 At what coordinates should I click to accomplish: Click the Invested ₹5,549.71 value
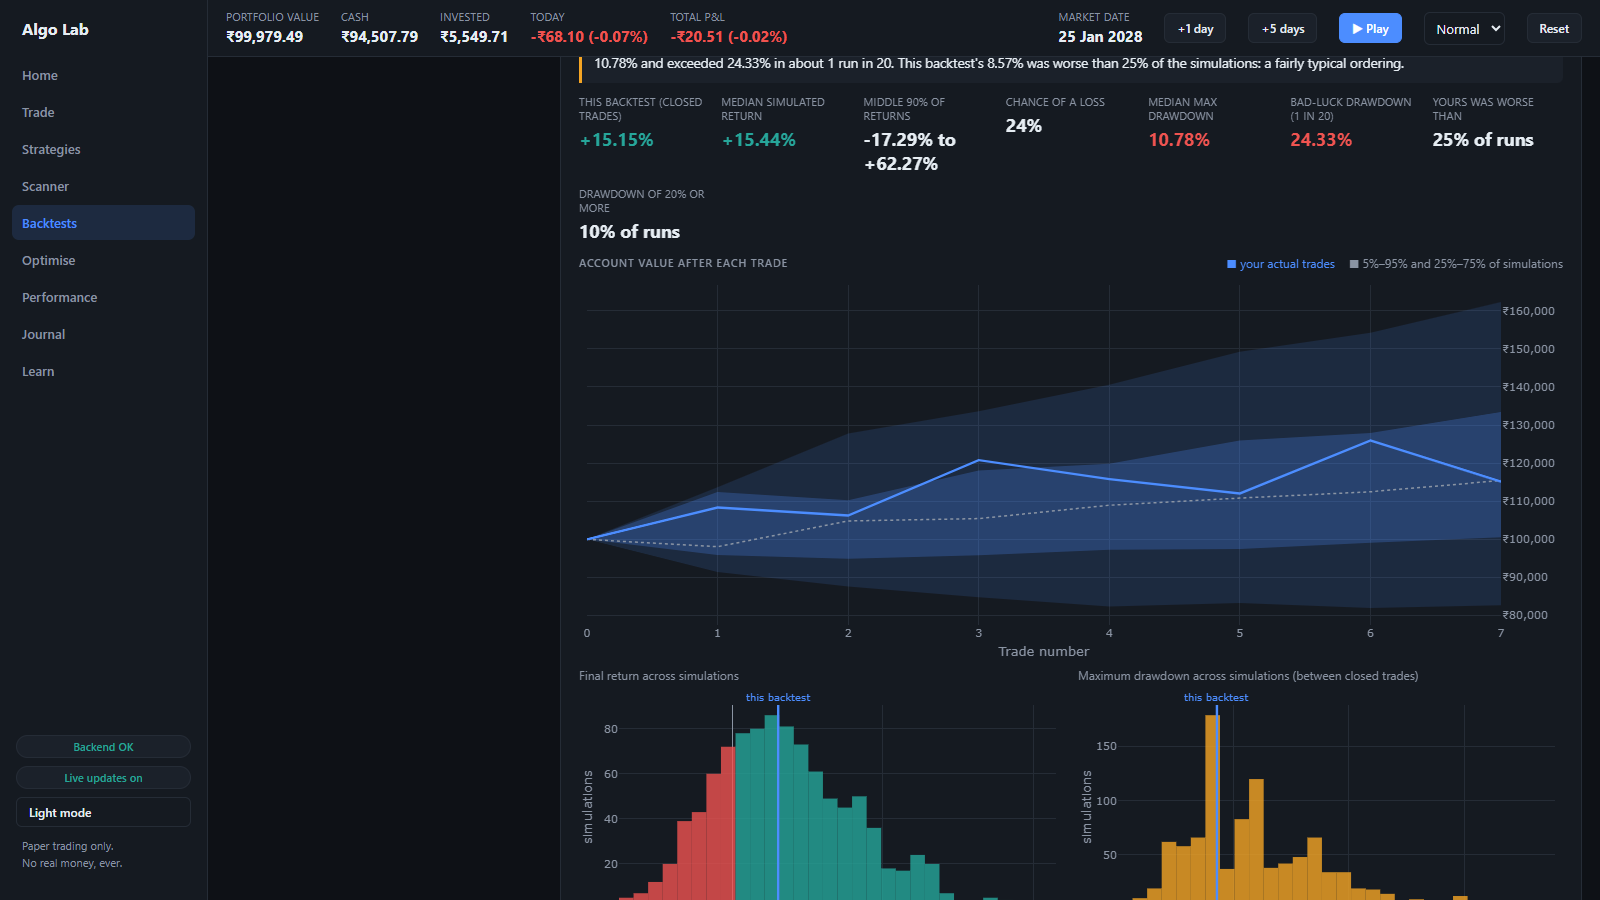(474, 37)
